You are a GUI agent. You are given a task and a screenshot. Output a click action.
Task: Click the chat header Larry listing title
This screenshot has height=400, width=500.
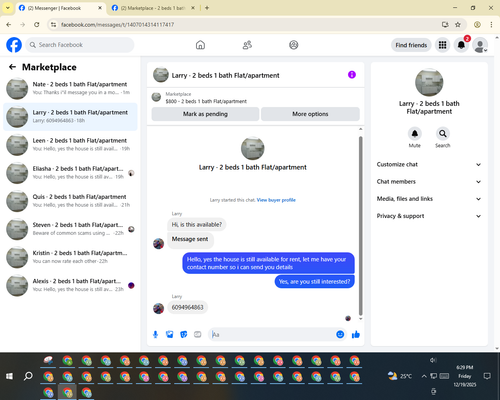225,75
